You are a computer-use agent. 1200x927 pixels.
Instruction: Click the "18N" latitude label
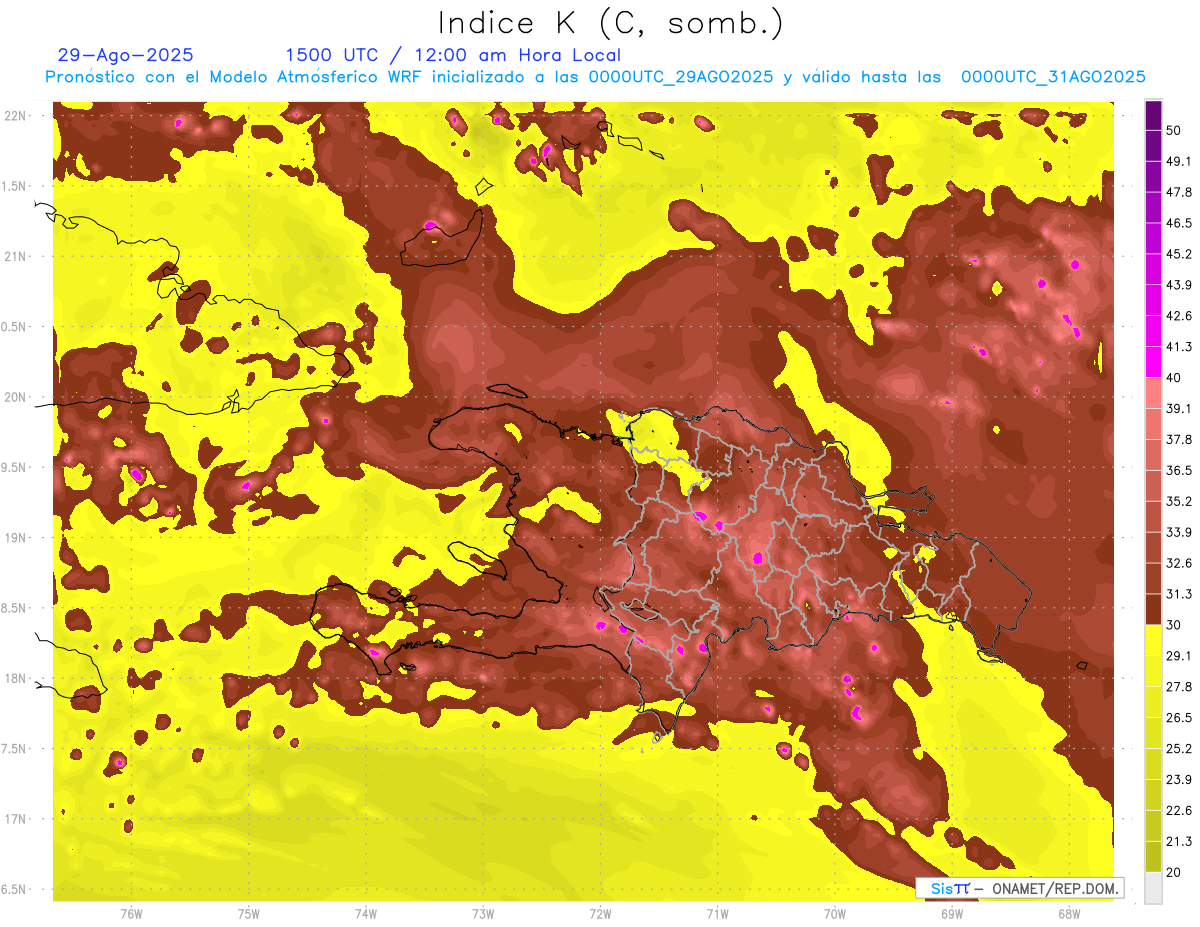coord(17,678)
